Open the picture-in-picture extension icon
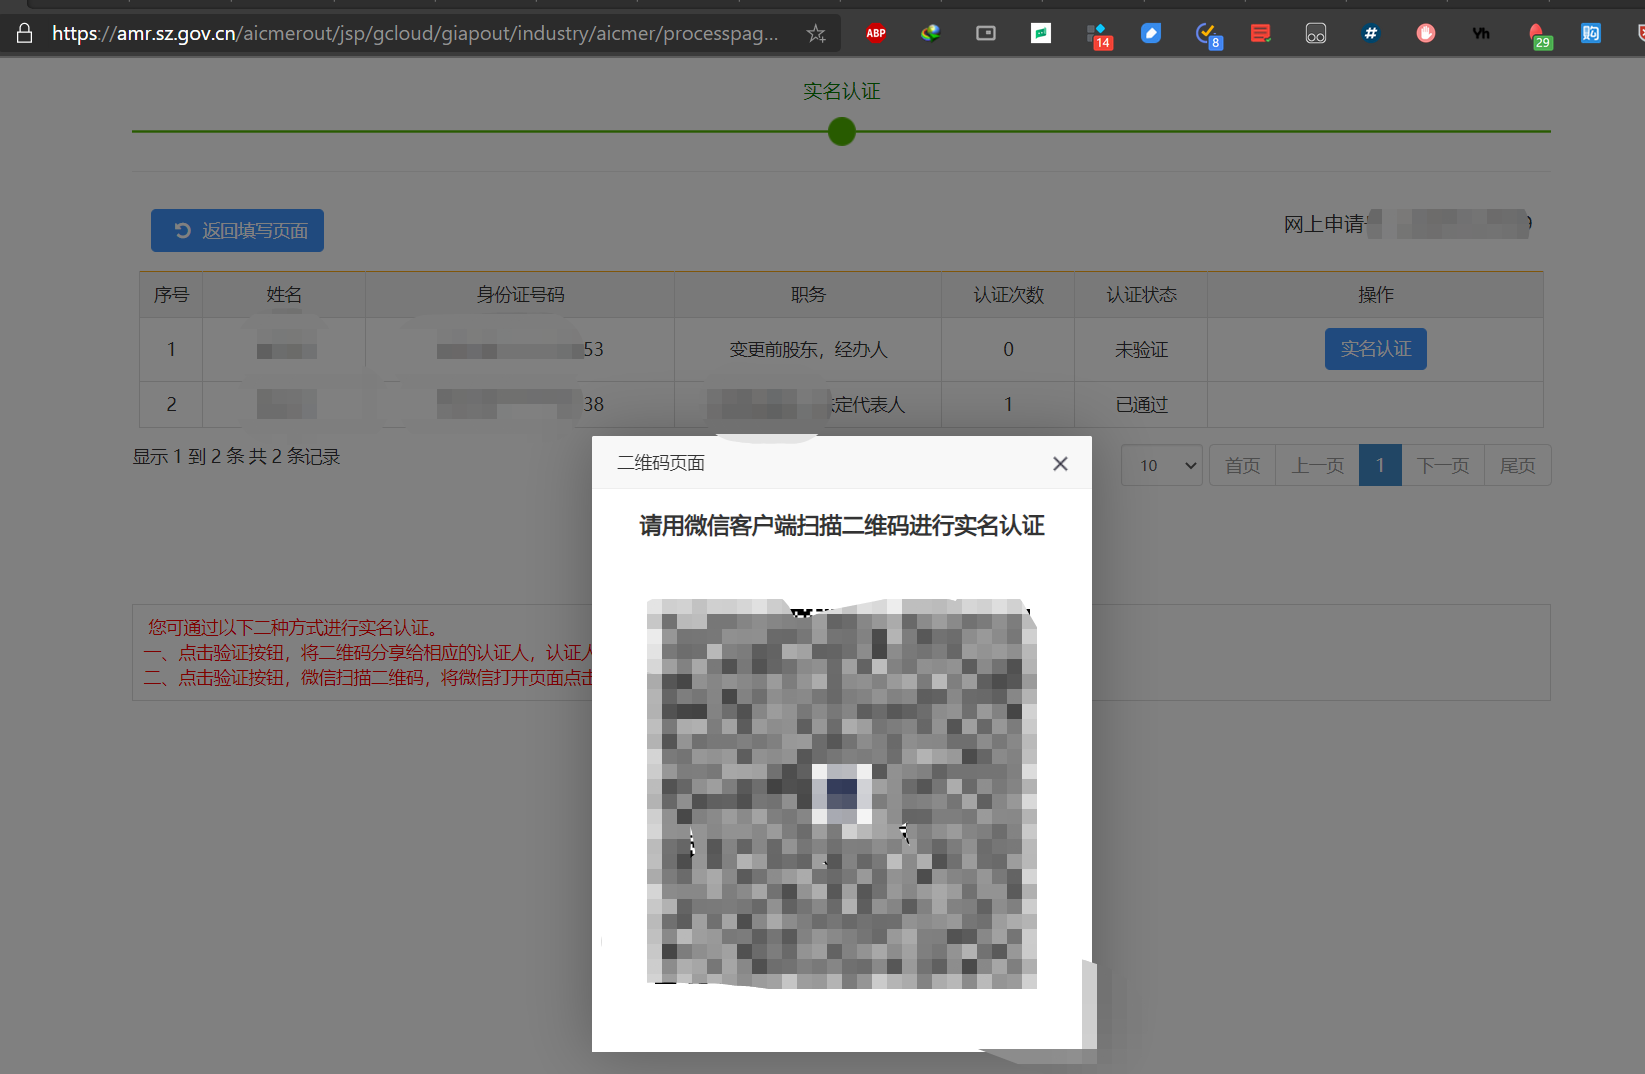Image resolution: width=1645 pixels, height=1074 pixels. (x=986, y=33)
